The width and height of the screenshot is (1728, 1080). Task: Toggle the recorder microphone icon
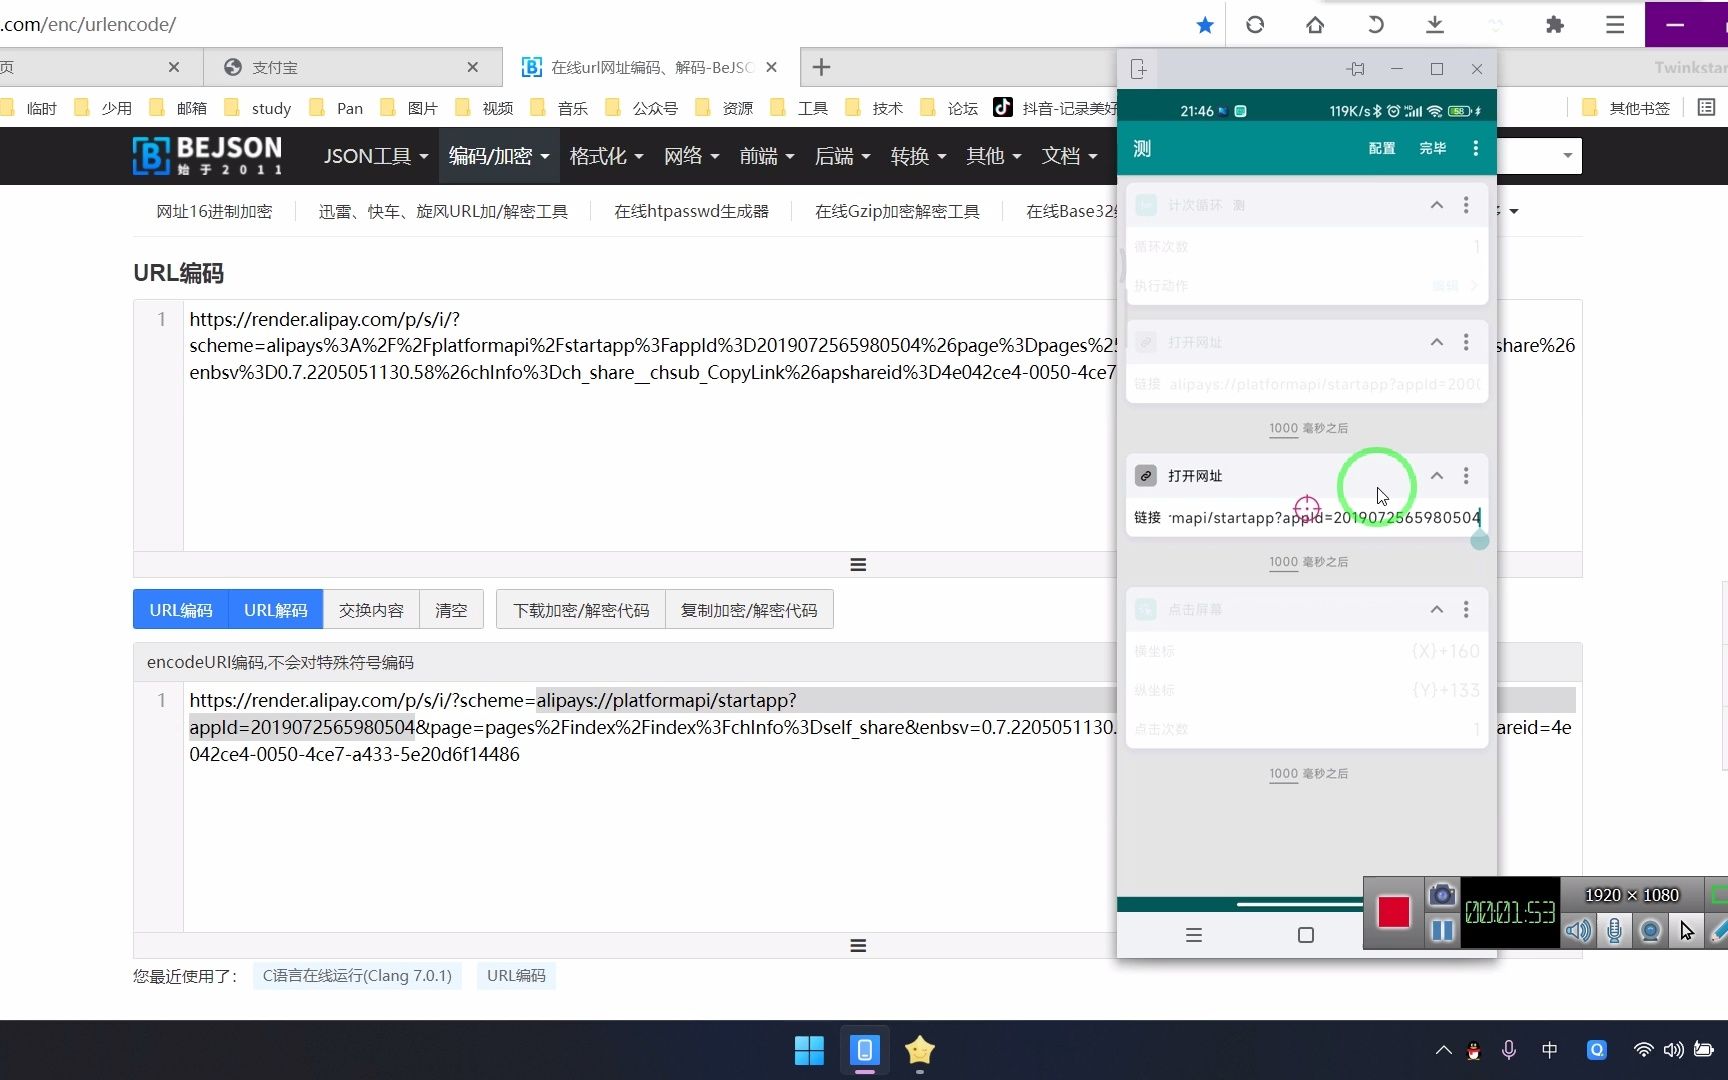(x=1614, y=931)
